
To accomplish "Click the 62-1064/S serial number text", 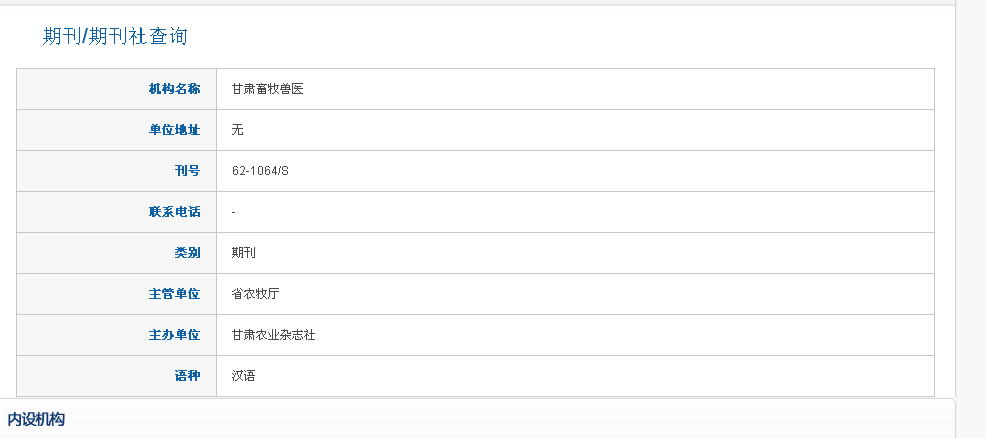I will click(260, 171).
